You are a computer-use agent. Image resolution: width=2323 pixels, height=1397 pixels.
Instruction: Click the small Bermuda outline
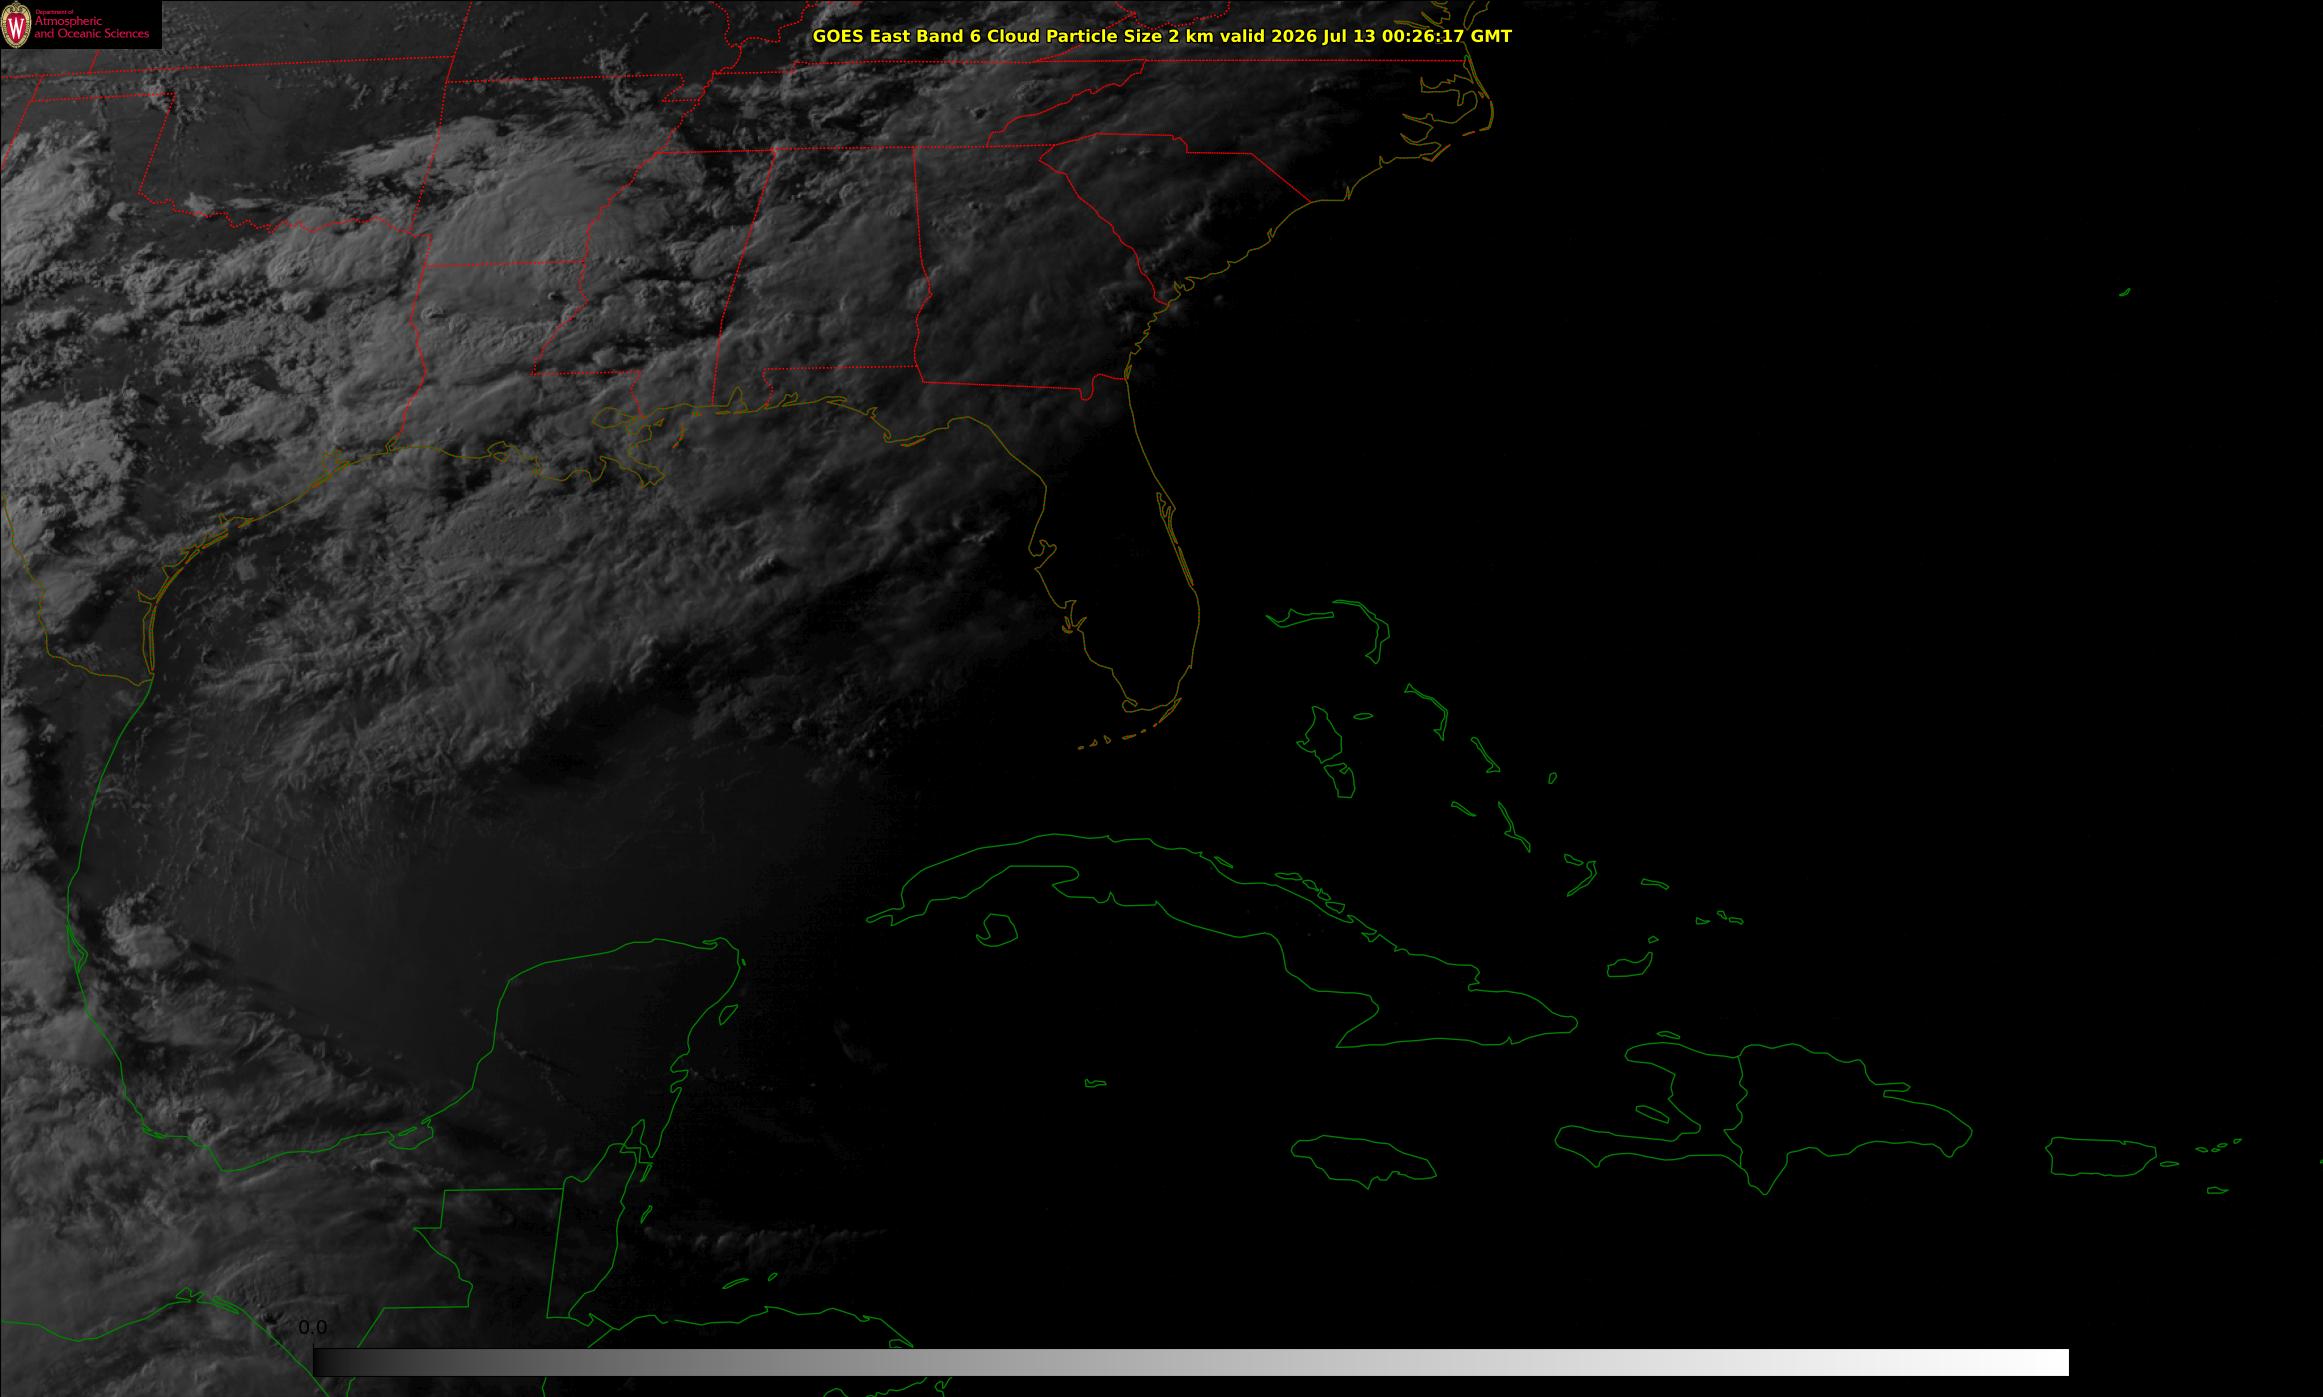click(2125, 292)
